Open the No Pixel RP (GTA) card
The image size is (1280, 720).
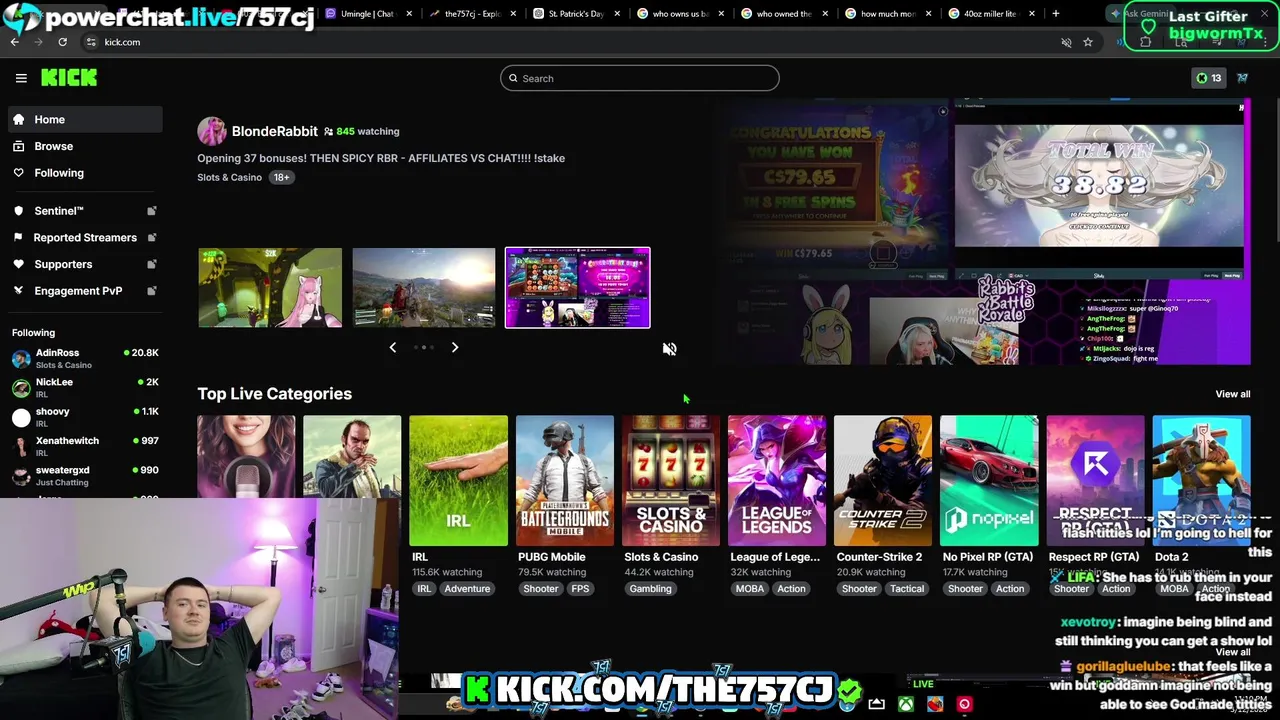point(989,481)
